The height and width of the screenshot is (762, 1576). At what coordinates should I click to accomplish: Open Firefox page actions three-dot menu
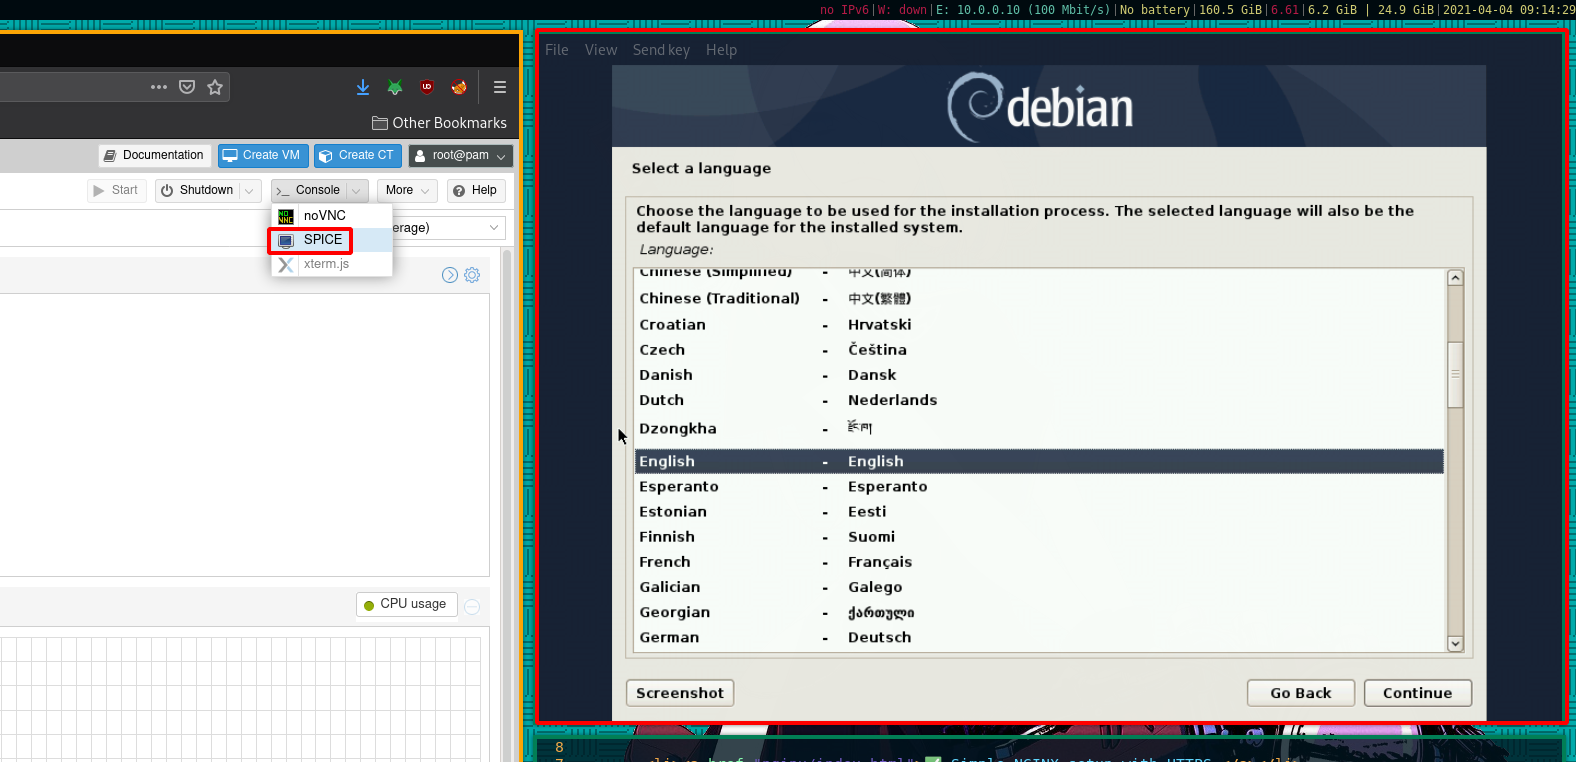[159, 87]
